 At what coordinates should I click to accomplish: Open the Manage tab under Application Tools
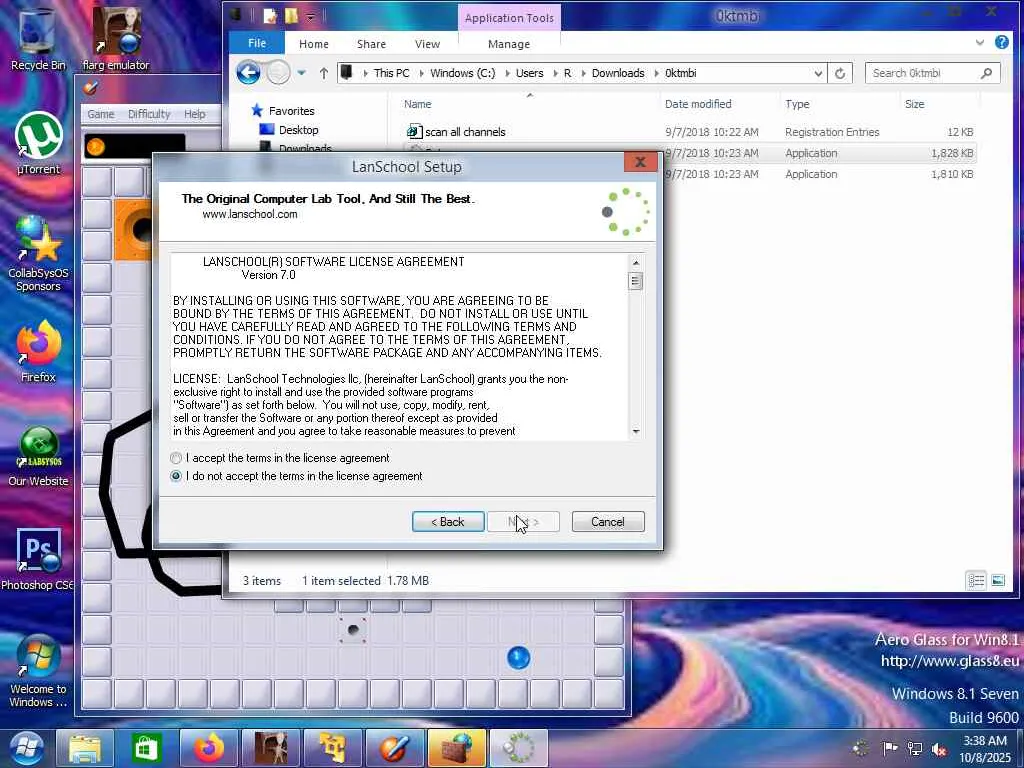(x=509, y=44)
